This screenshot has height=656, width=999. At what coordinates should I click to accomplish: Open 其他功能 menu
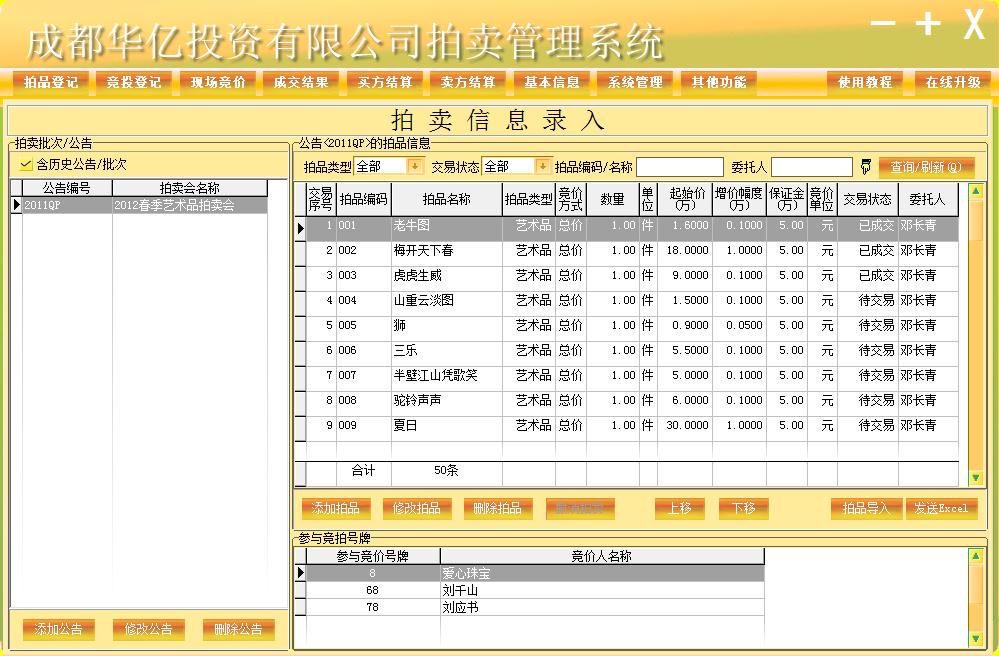point(719,82)
